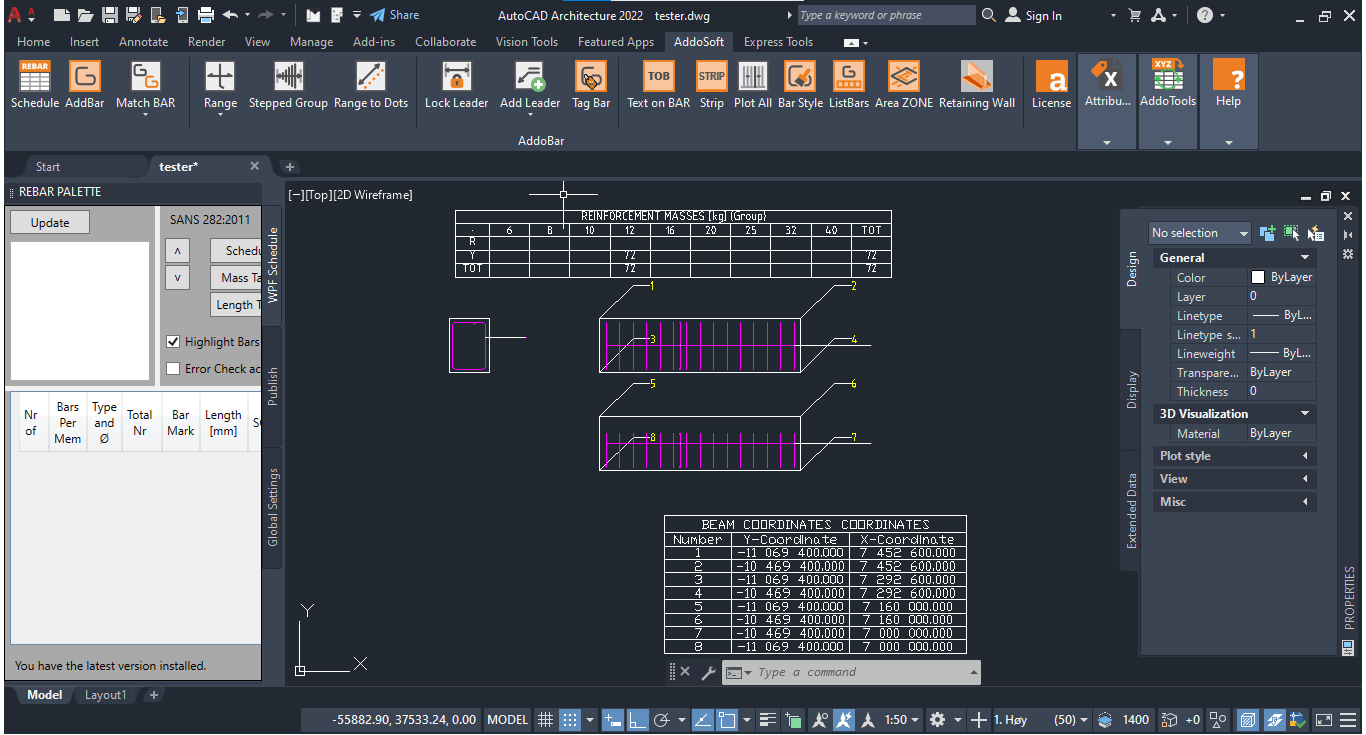Image resolution: width=1366 pixels, height=735 pixels.
Task: Toggle polar tracking in status bar
Action: 661,719
